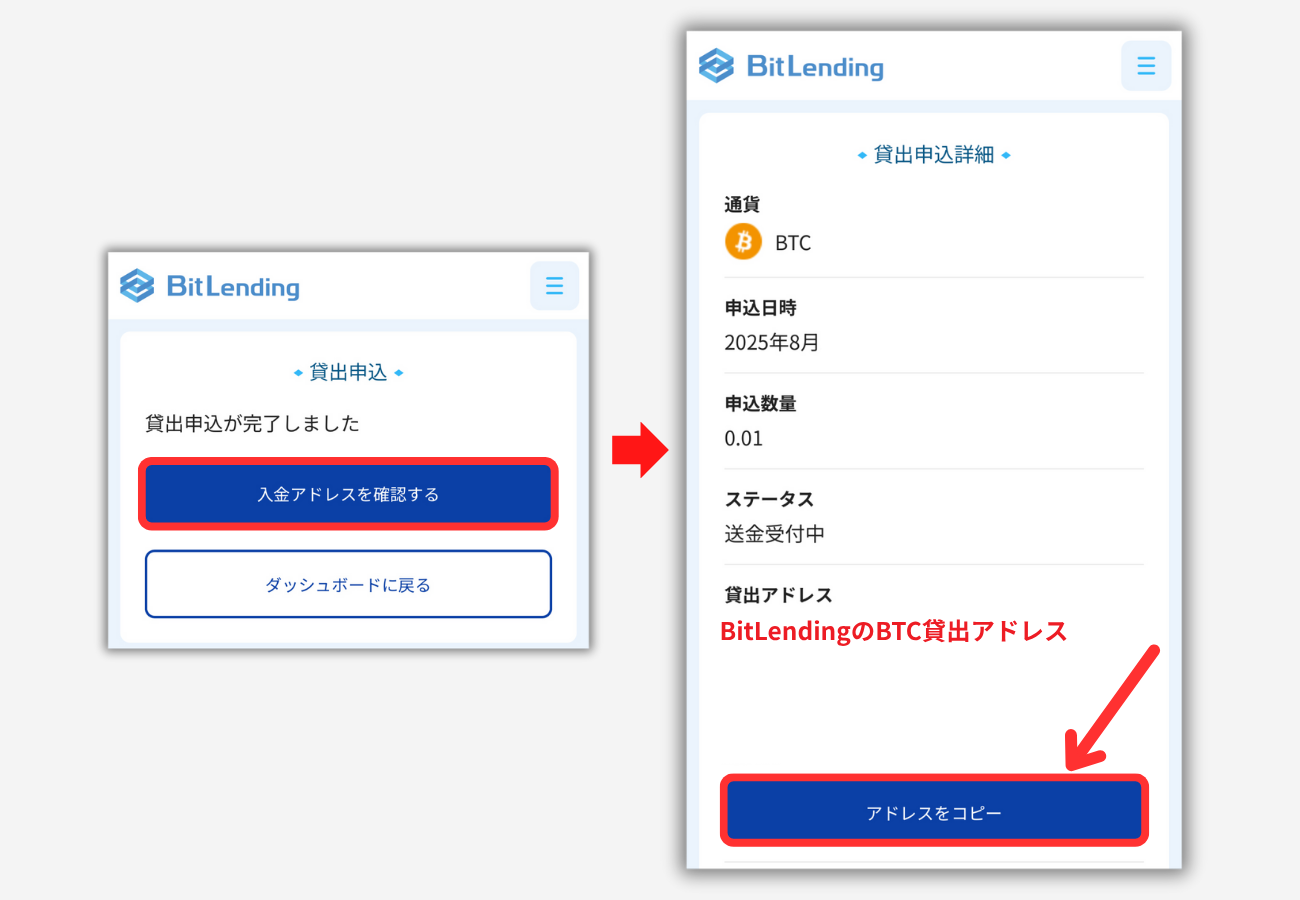Click the orange Bitcoin currency icon
This screenshot has width=1300, height=900.
coord(743,242)
